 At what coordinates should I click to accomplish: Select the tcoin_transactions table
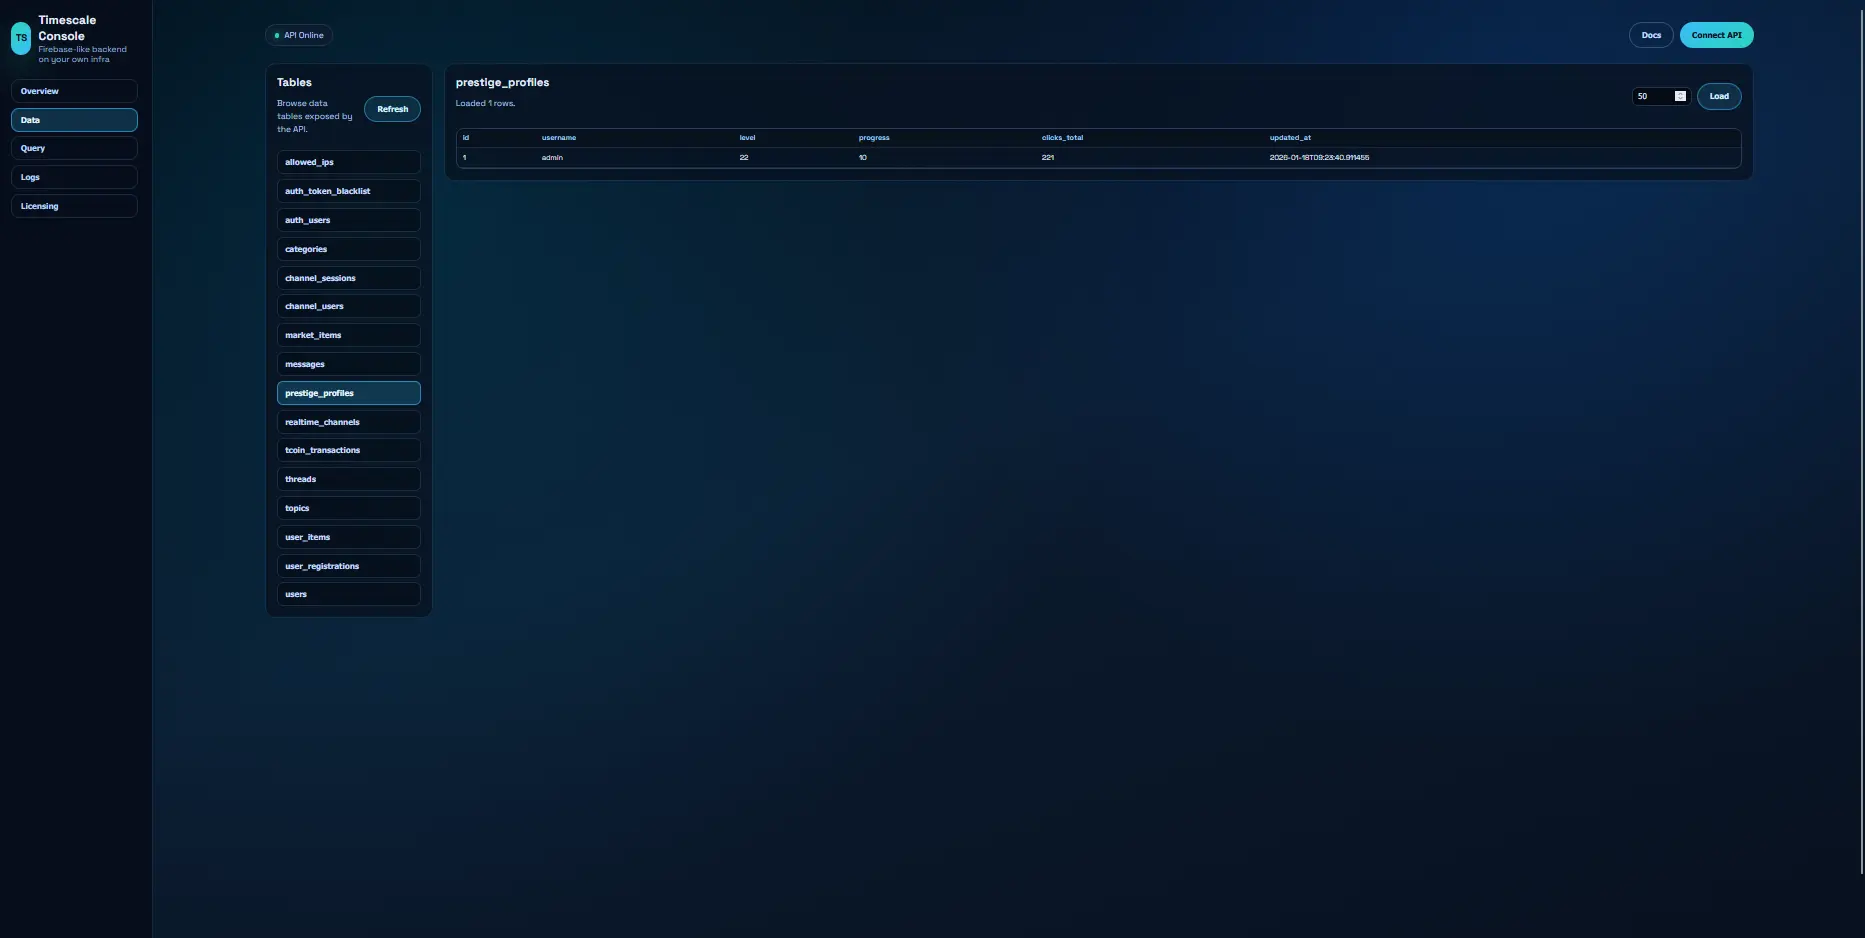348,450
